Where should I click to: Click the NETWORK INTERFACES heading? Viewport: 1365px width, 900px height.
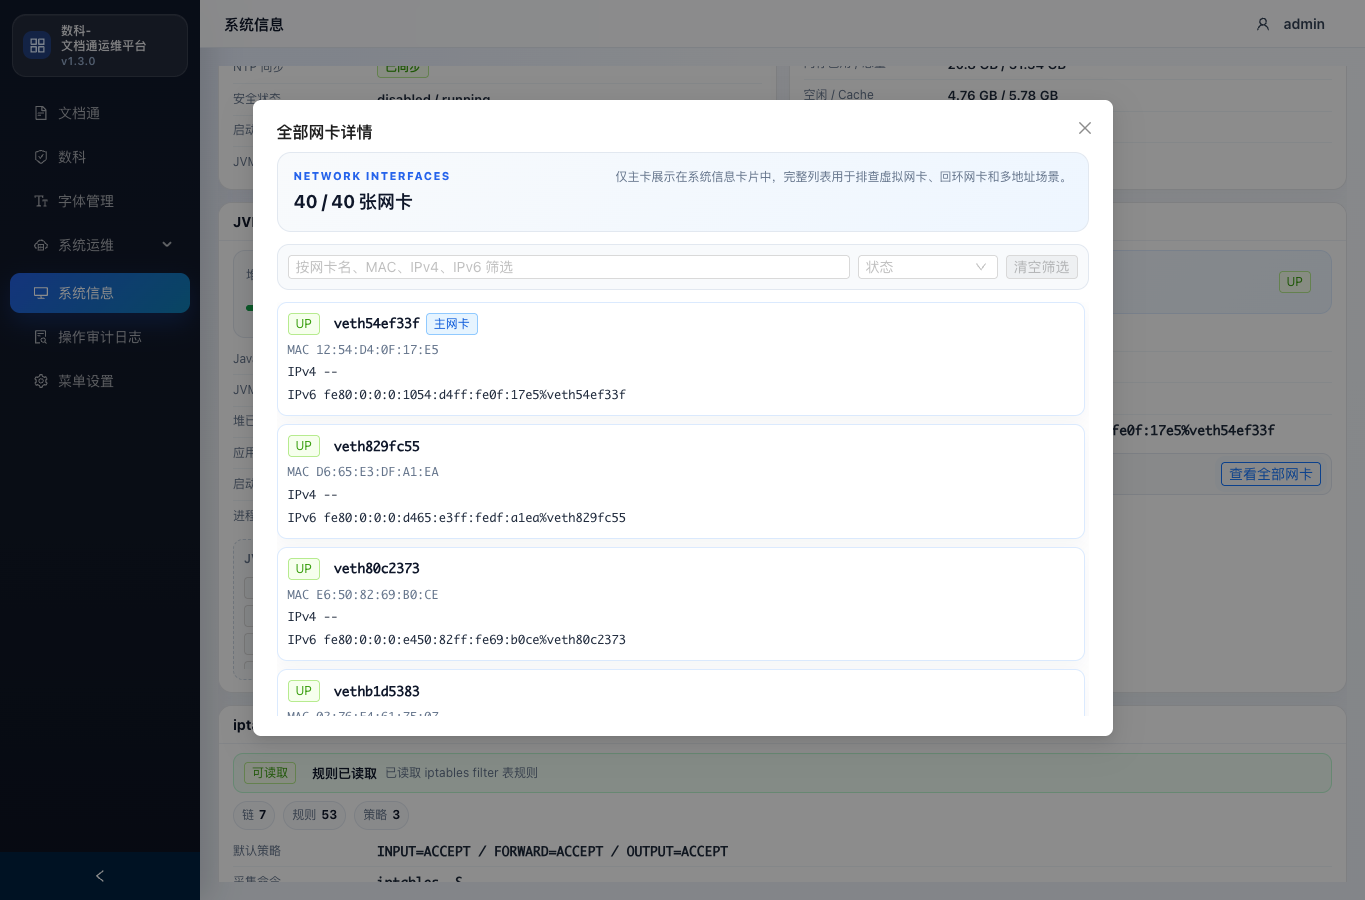[372, 176]
